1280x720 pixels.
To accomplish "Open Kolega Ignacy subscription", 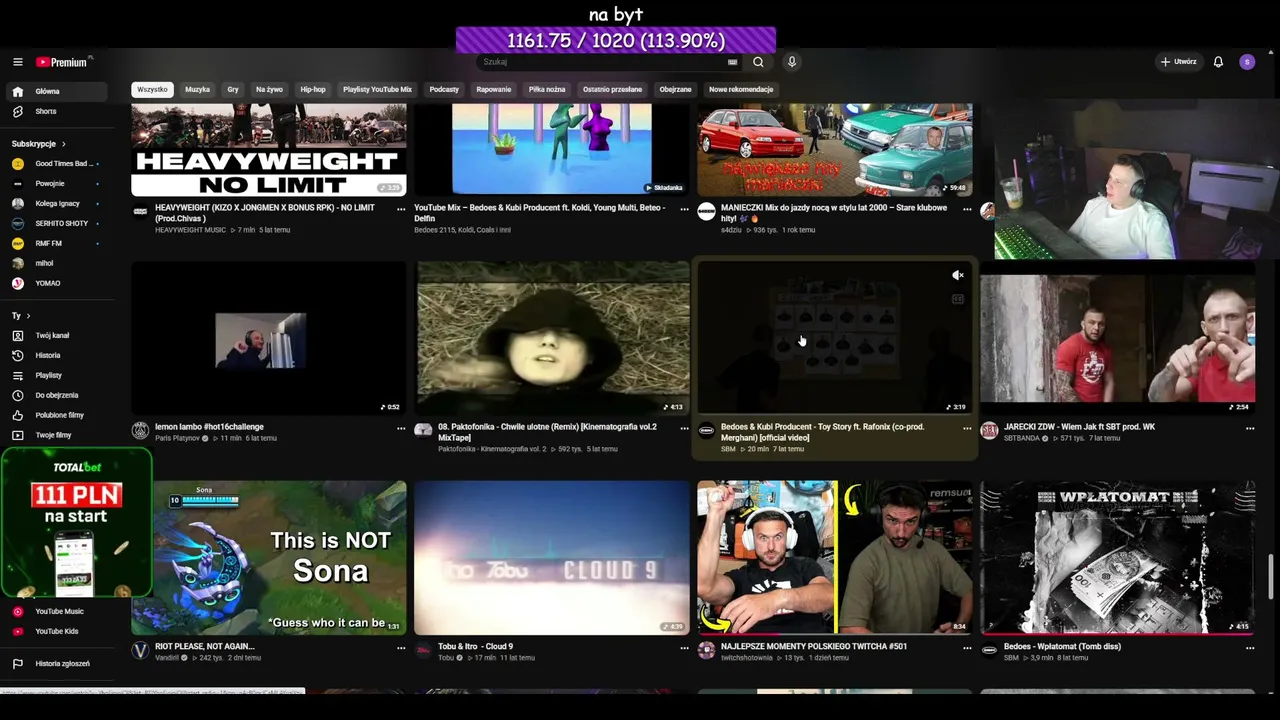I will [x=55, y=203].
